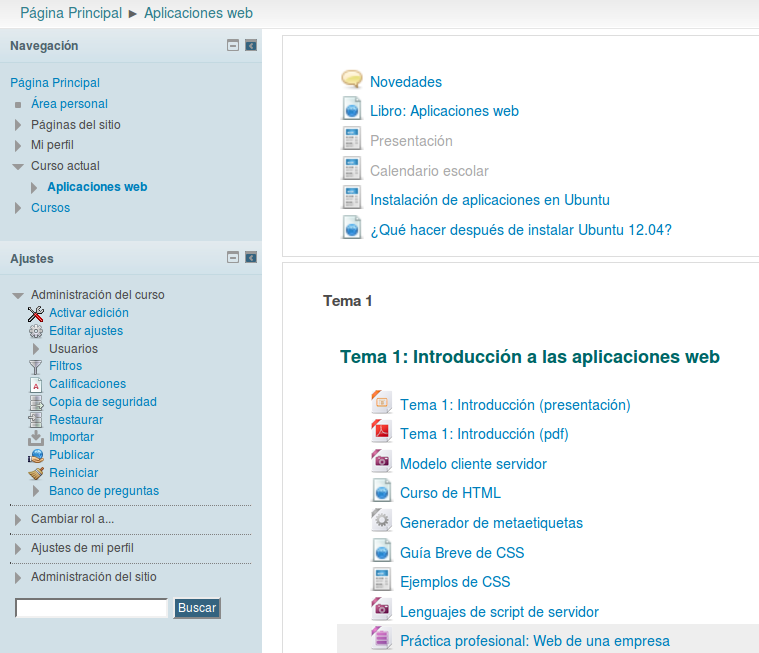Click the grades sheet icon beside Calificaciones
The width and height of the screenshot is (759, 653).
pos(36,385)
